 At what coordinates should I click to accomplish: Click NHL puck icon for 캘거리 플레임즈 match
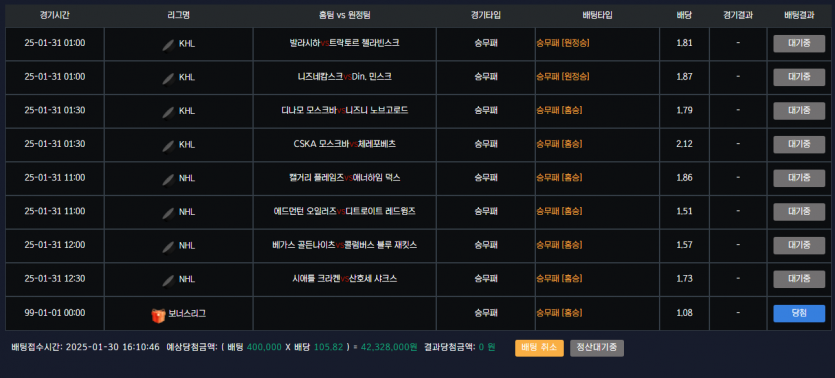[169, 178]
